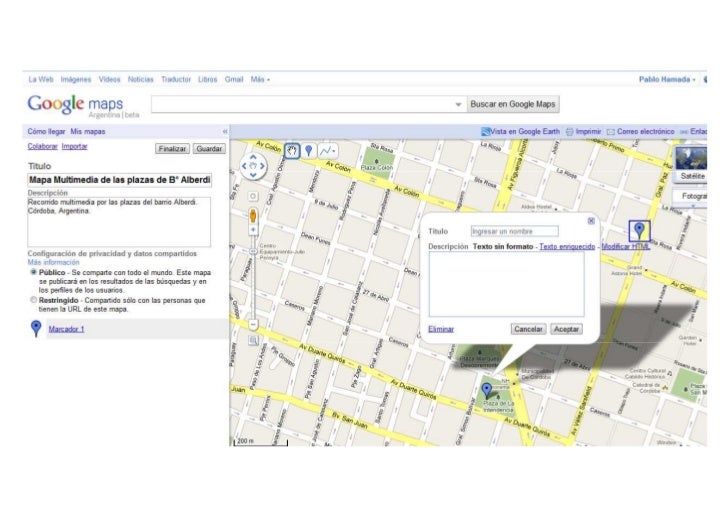
Task: Select the hand pan tool
Action: pyautogui.click(x=292, y=151)
